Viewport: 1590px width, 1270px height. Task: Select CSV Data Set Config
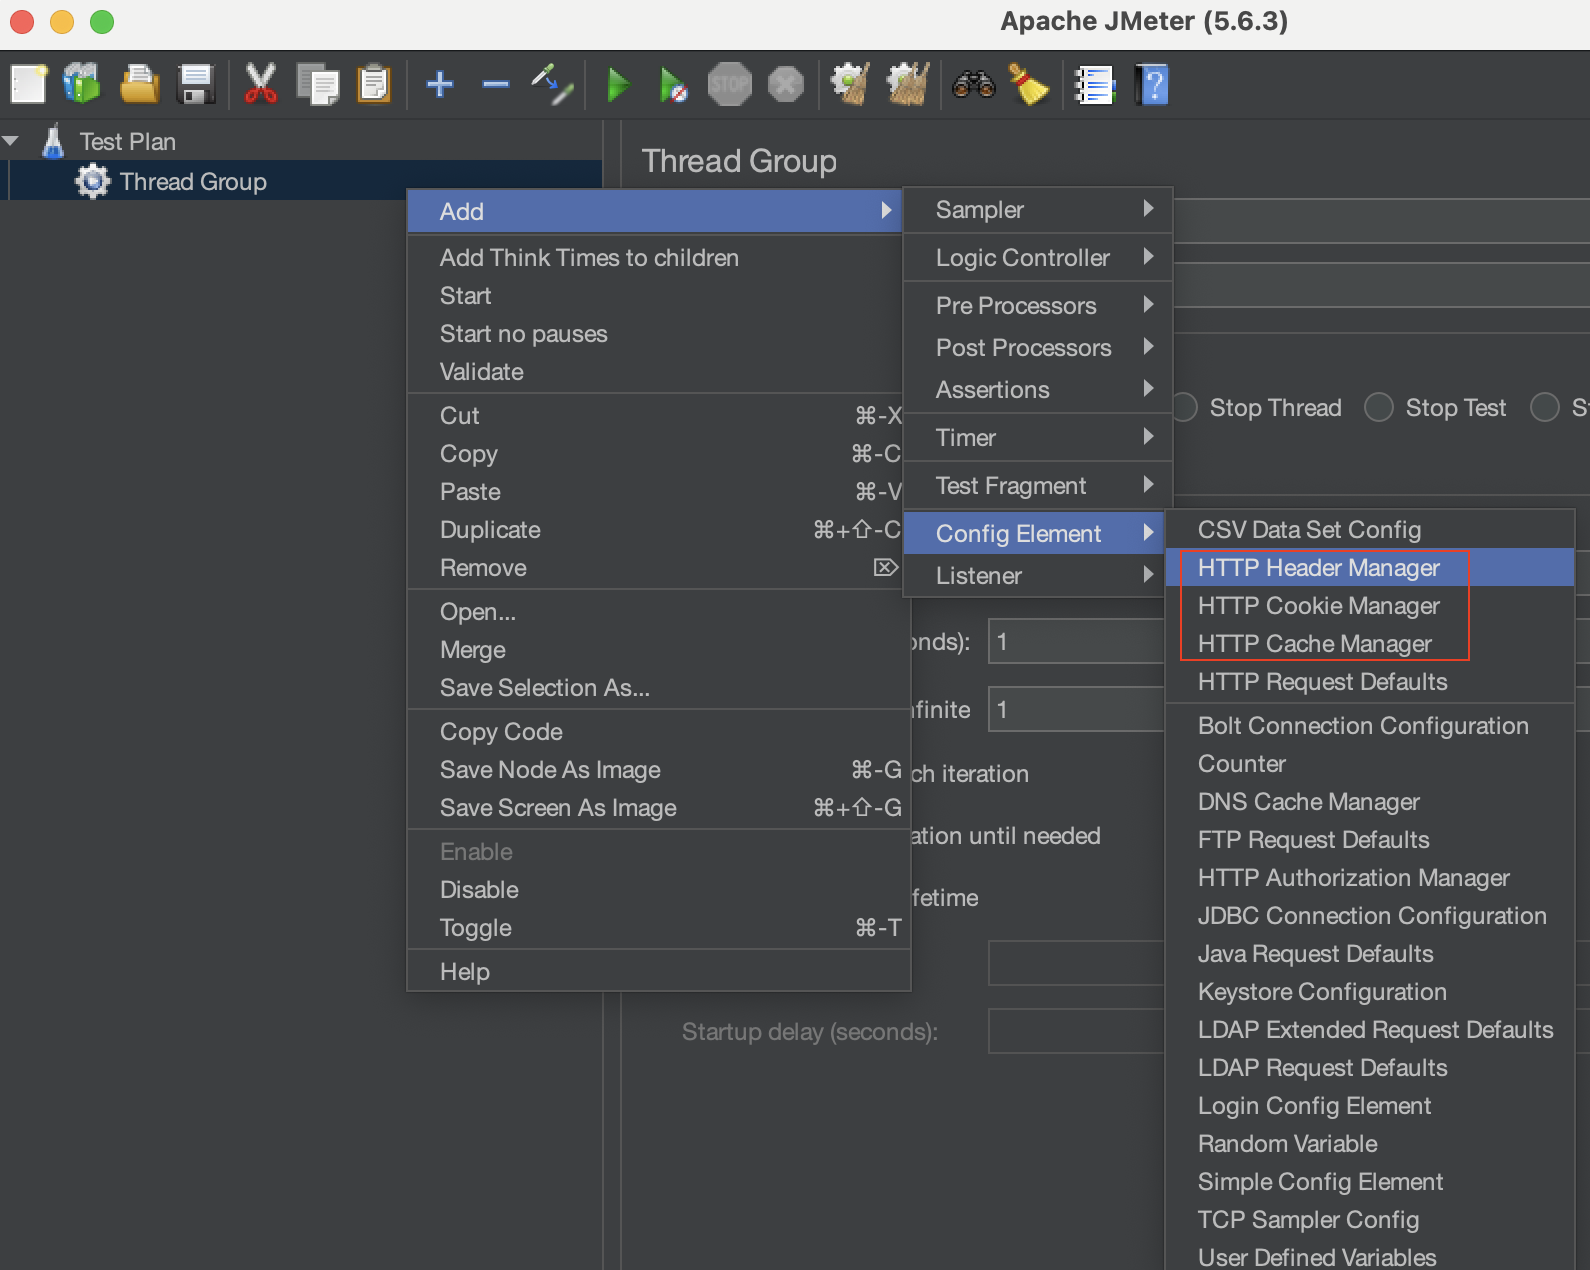pos(1369,530)
